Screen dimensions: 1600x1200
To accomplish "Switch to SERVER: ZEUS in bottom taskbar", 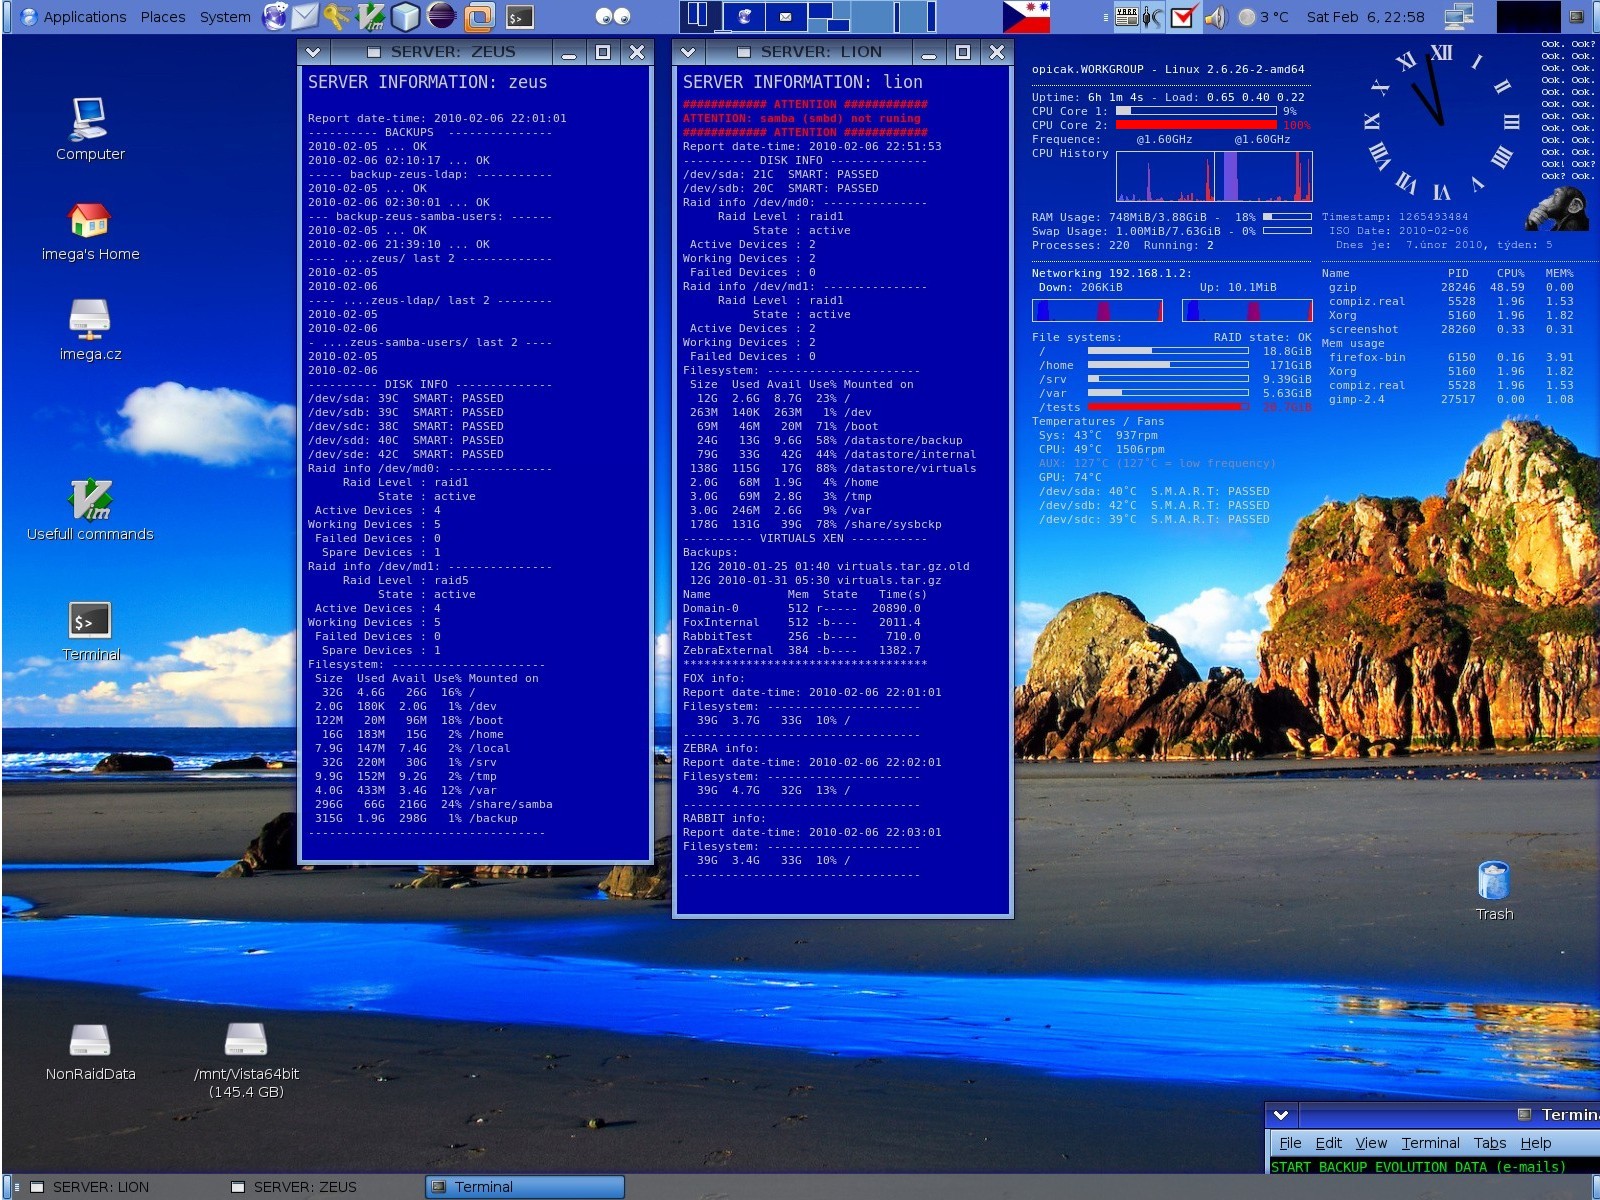I will [322, 1187].
